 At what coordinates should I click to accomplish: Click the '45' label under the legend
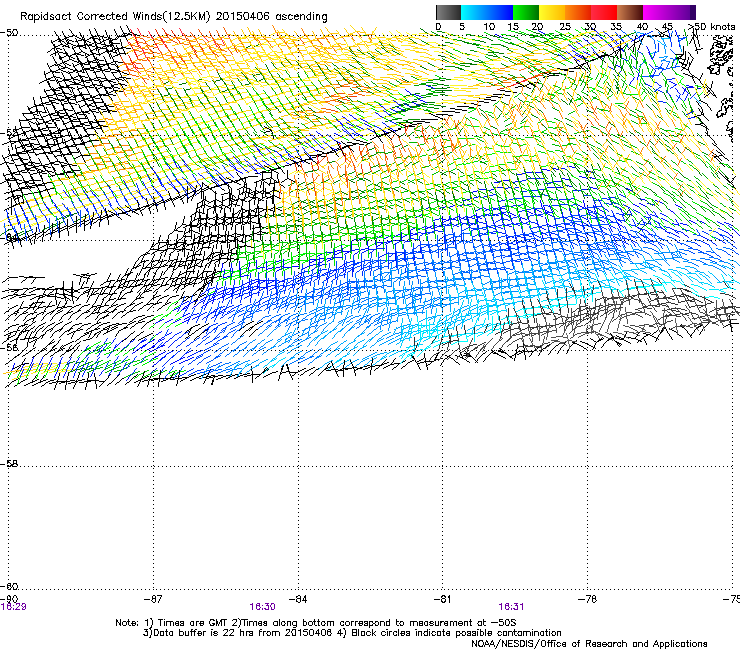tap(667, 27)
